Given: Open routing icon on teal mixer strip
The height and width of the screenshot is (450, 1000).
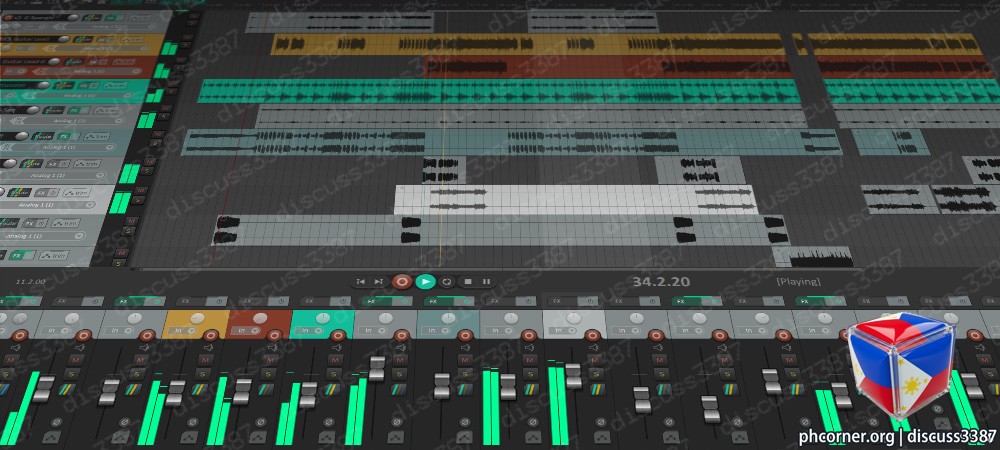Looking at the screenshot, I should tap(332, 389).
